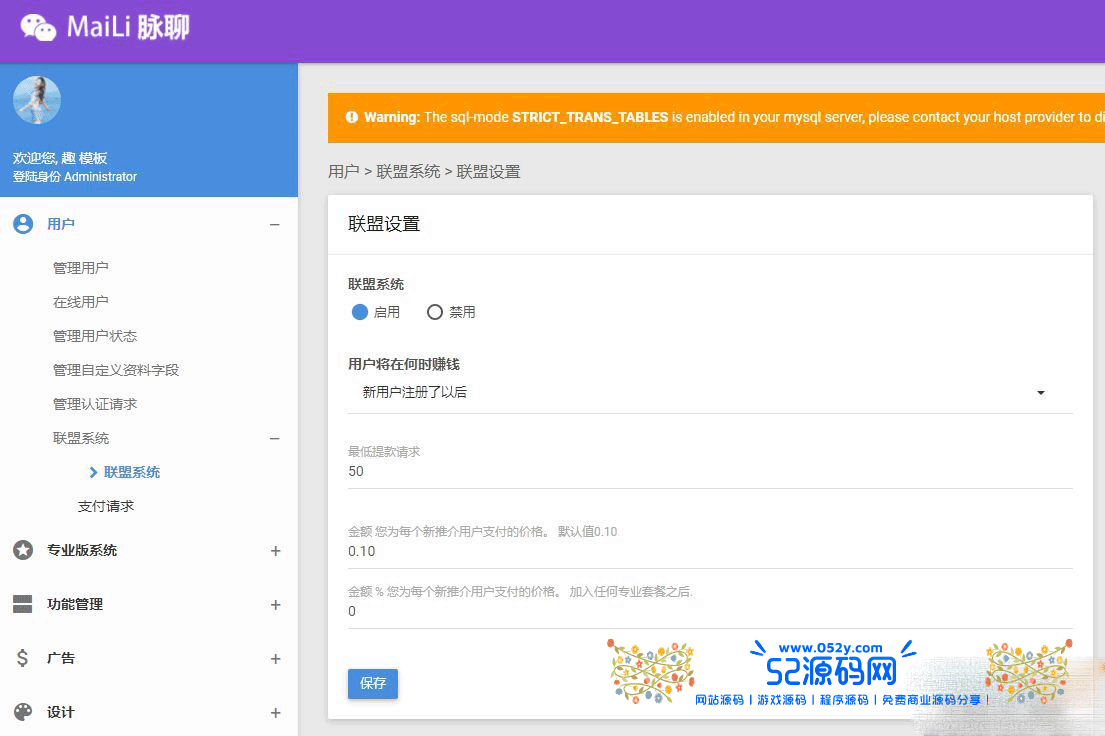Click the user avatar photo
The width and height of the screenshot is (1105, 736).
tap(37, 101)
